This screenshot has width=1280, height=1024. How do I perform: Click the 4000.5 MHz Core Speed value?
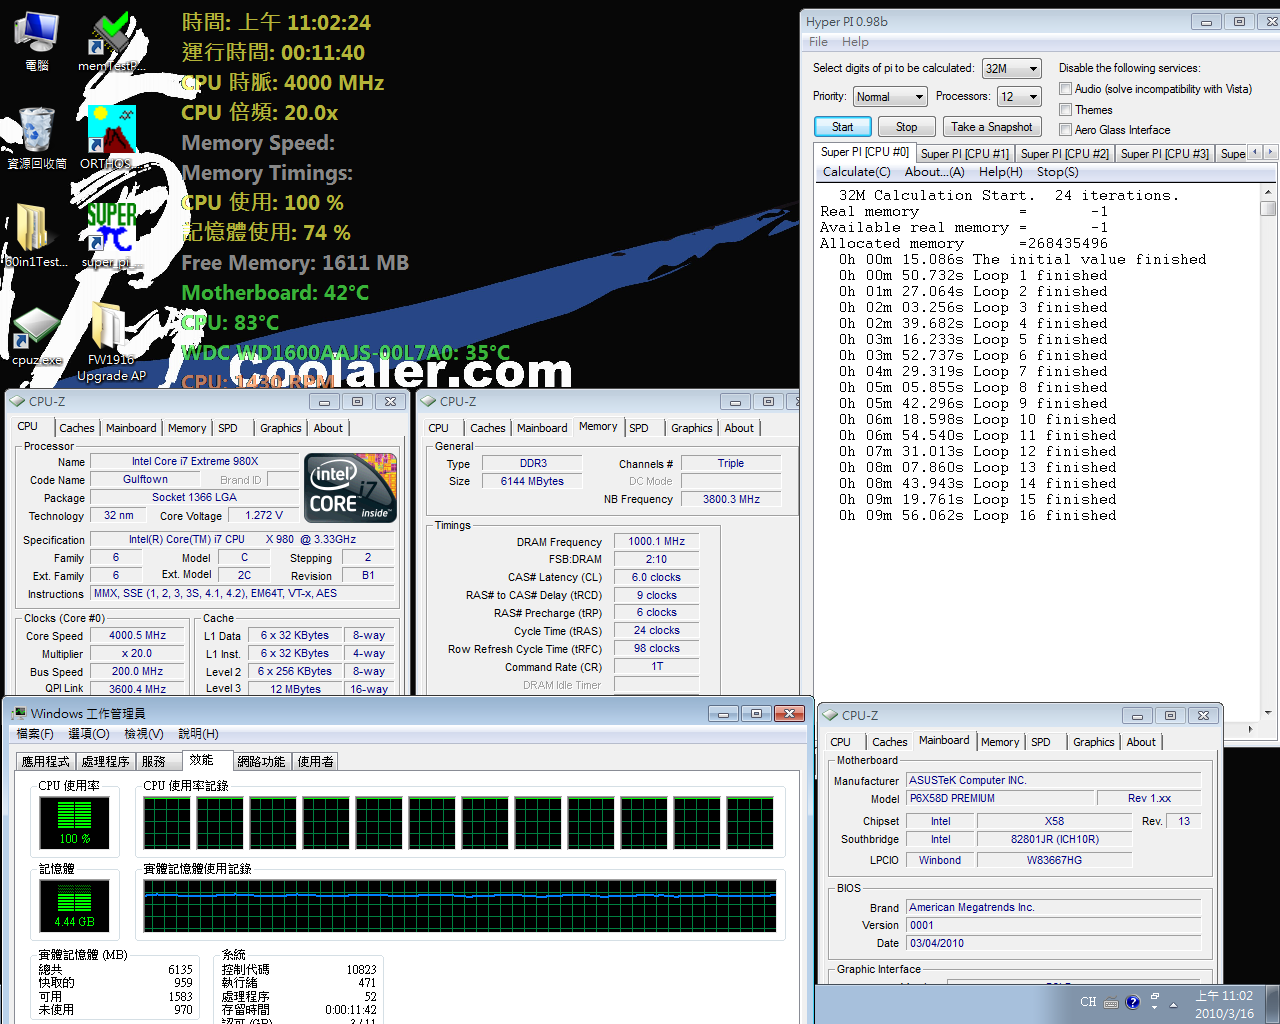click(x=137, y=635)
